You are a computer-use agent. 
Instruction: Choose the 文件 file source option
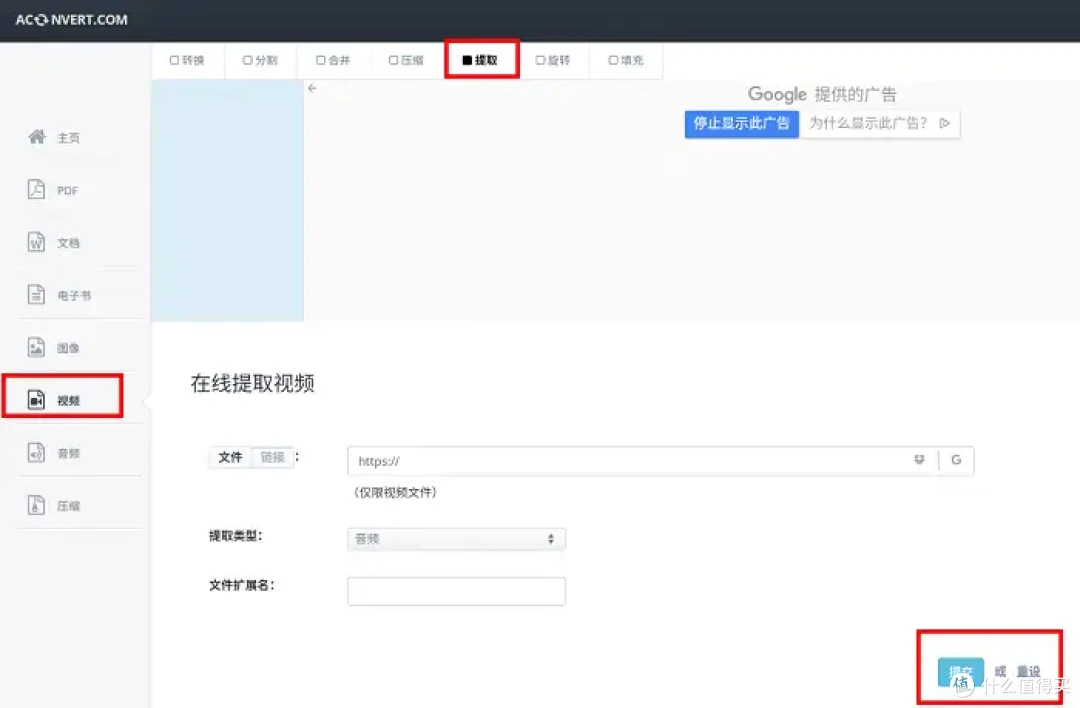(x=231, y=457)
